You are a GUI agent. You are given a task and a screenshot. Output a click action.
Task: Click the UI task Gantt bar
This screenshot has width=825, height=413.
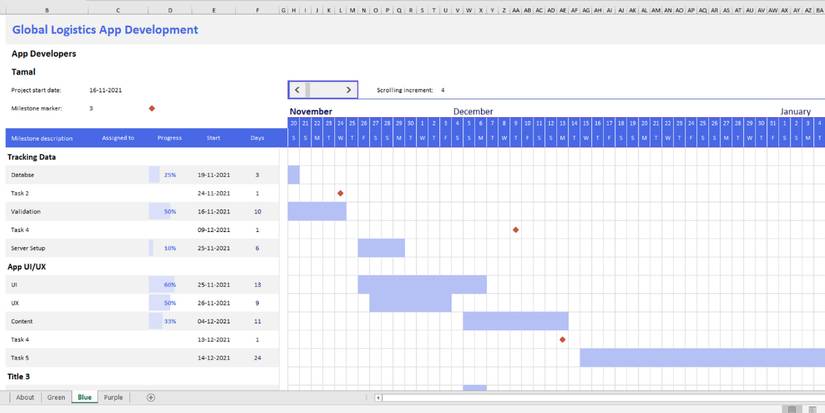coord(422,285)
